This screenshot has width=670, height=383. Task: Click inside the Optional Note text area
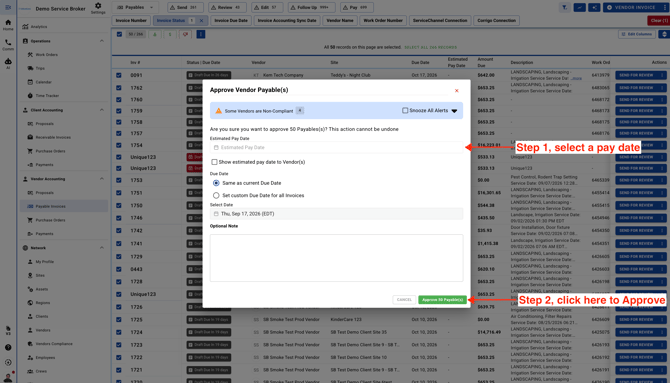tap(336, 258)
